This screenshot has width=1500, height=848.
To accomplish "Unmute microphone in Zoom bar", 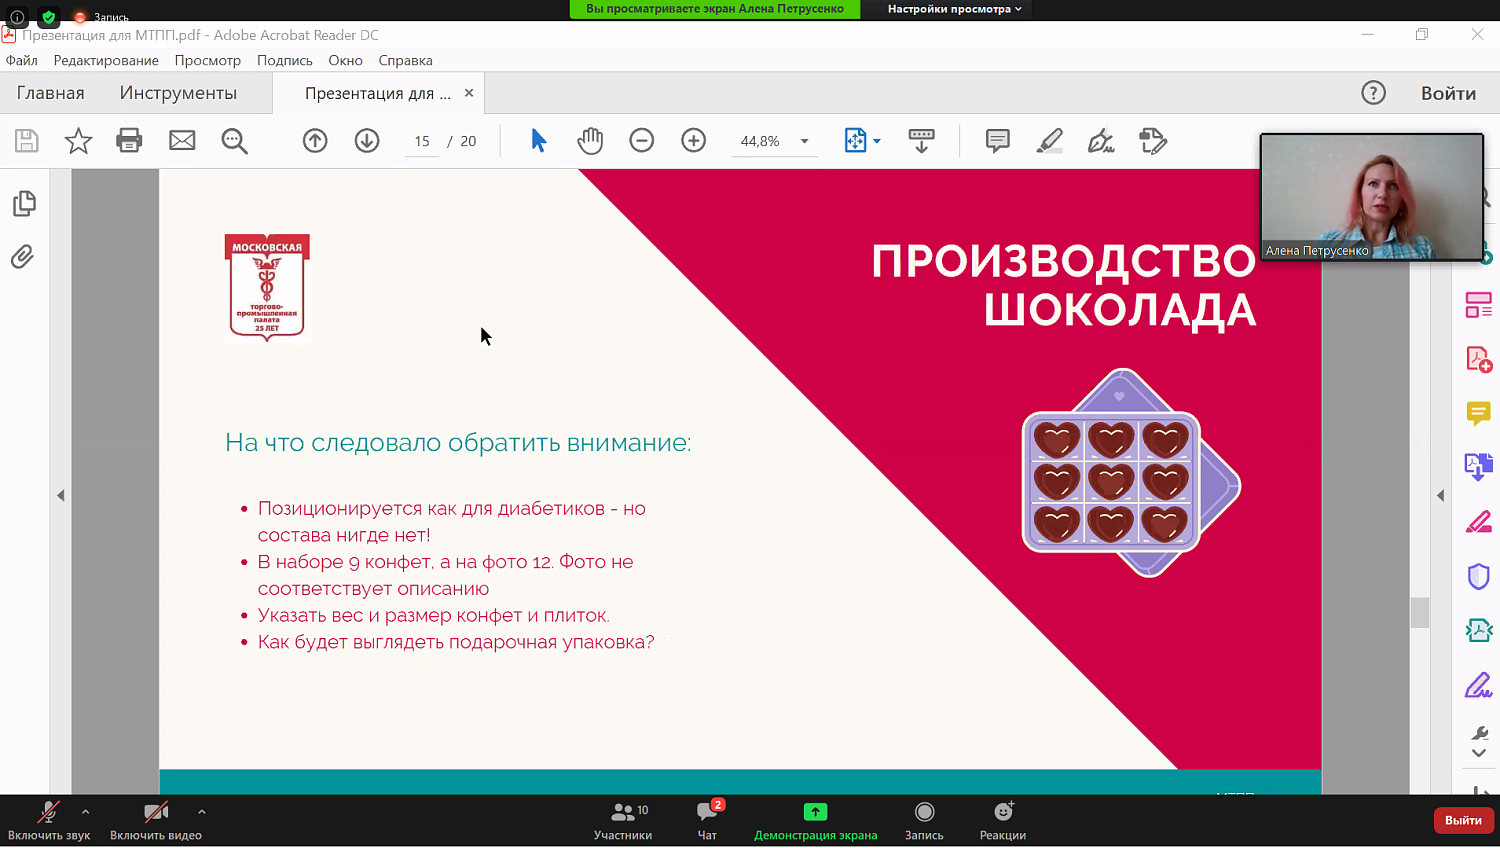I will point(48,821).
